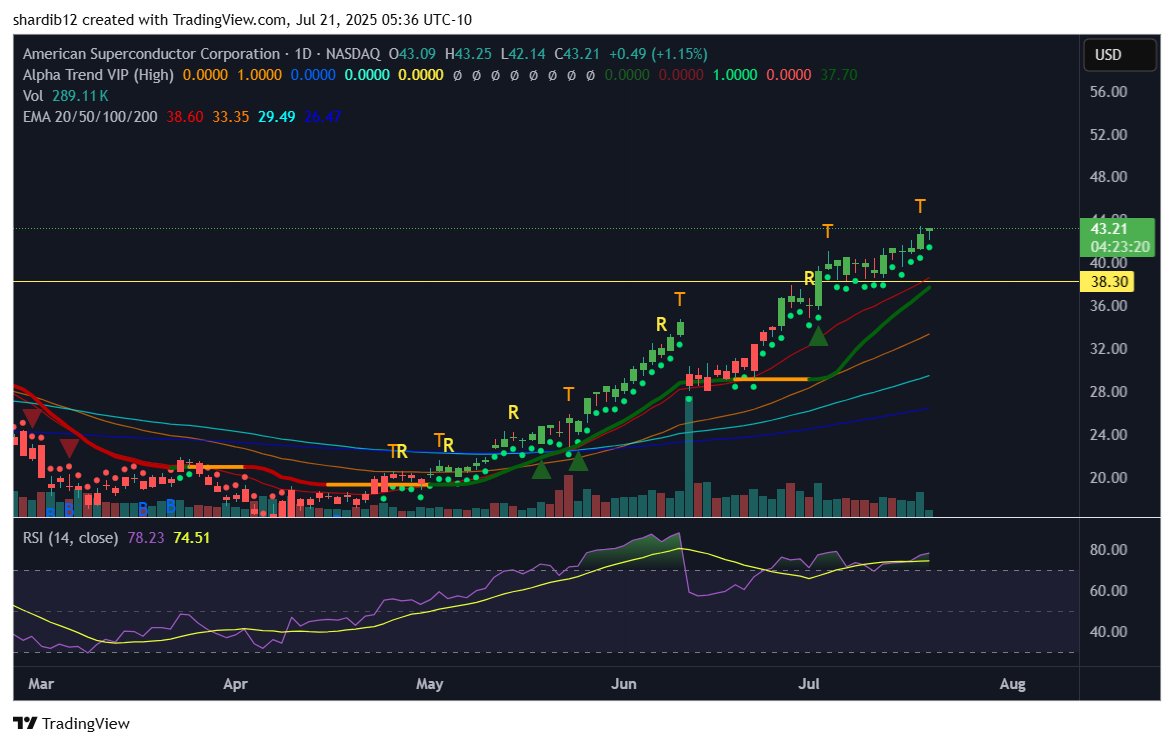
Task: Select the T marker in late May
Action: pyautogui.click(x=568, y=394)
